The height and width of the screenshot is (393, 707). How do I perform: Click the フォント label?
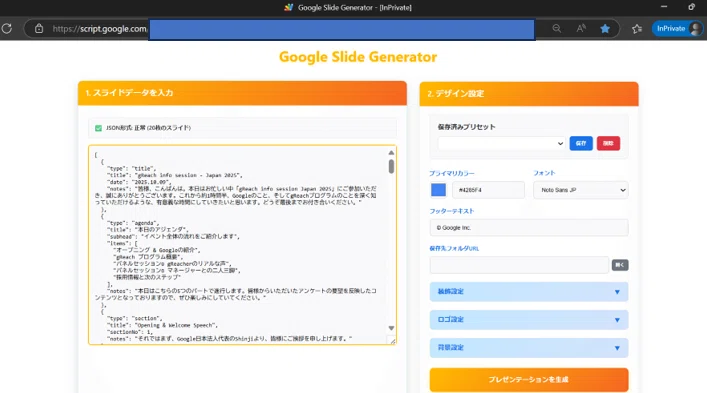tap(544, 173)
